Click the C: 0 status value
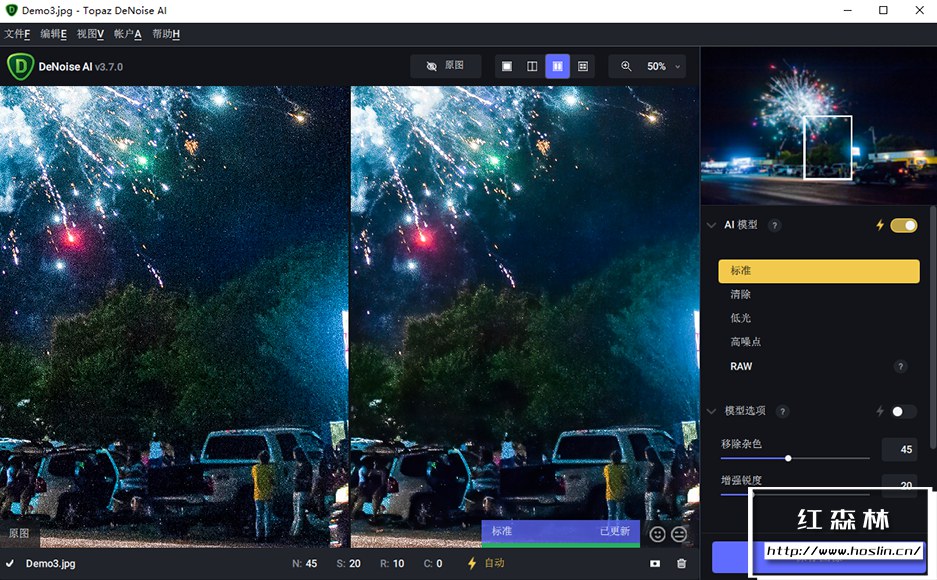The height and width of the screenshot is (580, 937). [433, 563]
